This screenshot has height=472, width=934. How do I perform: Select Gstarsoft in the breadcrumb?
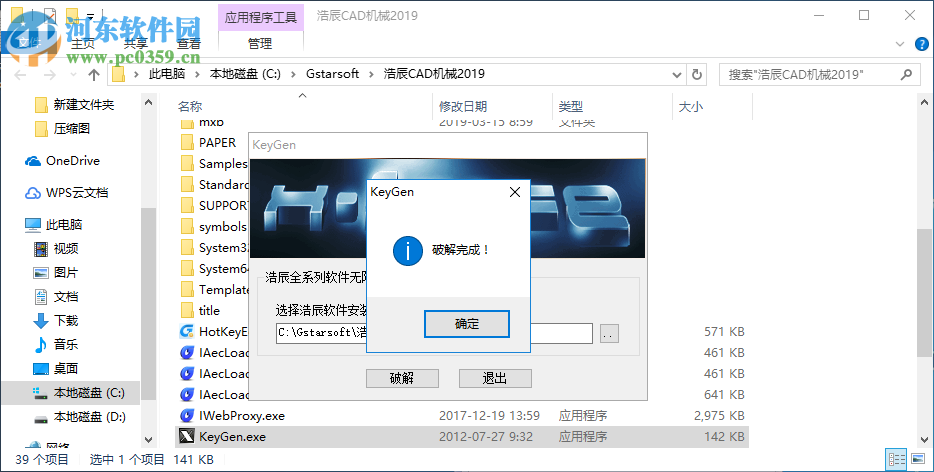(332, 74)
